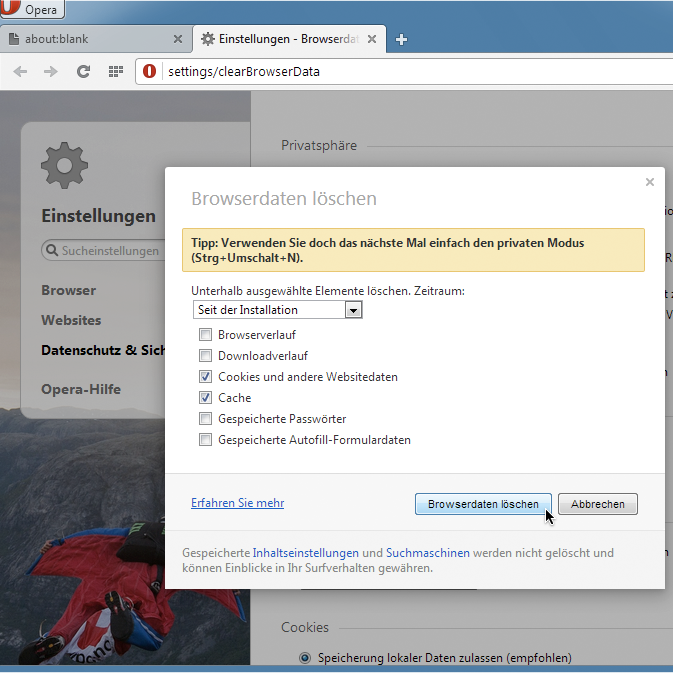Enable the Downloadverlauf checkbox
673x673 pixels.
point(205,355)
